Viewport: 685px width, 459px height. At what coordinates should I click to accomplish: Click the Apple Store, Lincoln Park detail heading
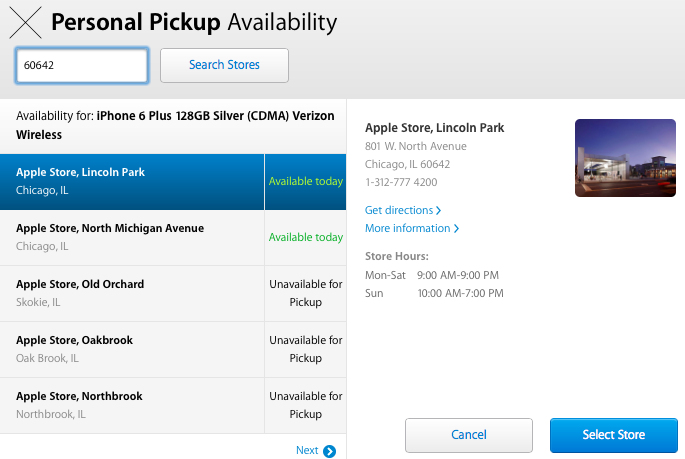tap(434, 128)
